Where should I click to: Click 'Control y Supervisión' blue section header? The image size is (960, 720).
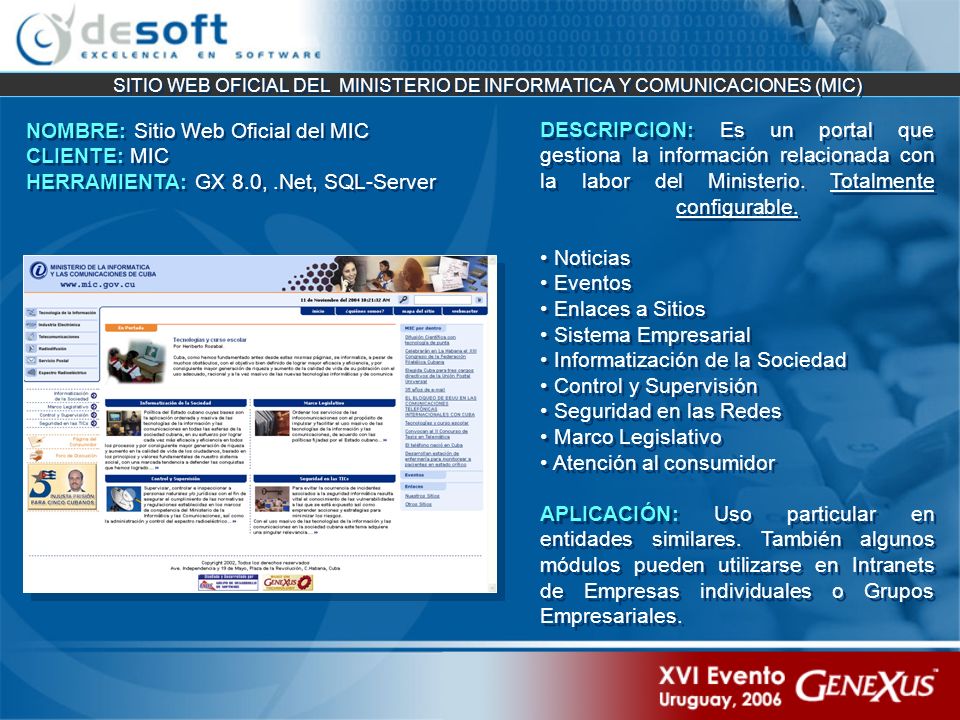tap(176, 479)
